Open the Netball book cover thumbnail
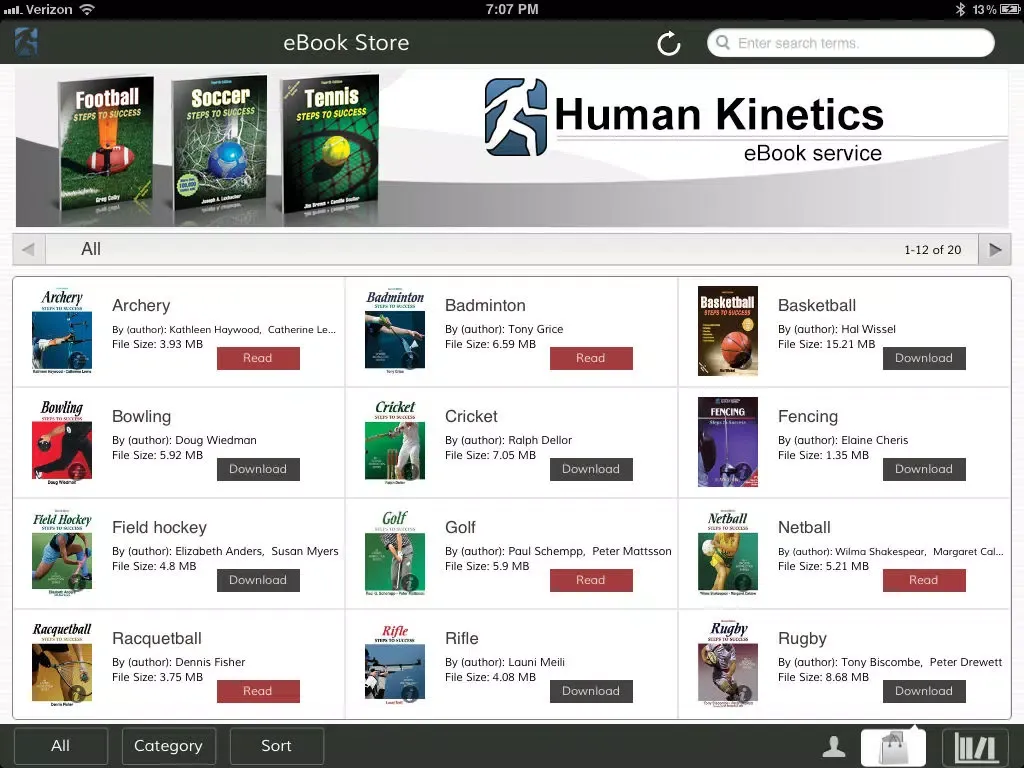This screenshot has width=1024, height=768. tap(728, 552)
